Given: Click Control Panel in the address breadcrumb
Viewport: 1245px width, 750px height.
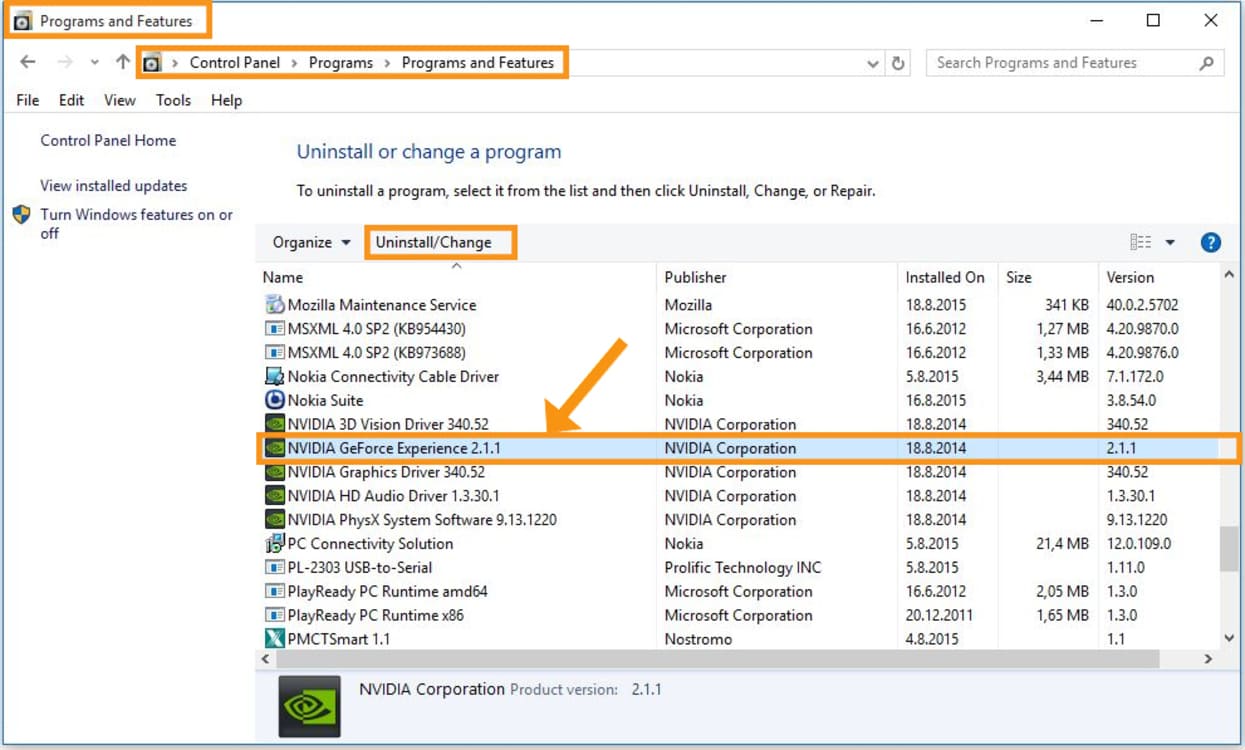Looking at the screenshot, I should point(235,62).
